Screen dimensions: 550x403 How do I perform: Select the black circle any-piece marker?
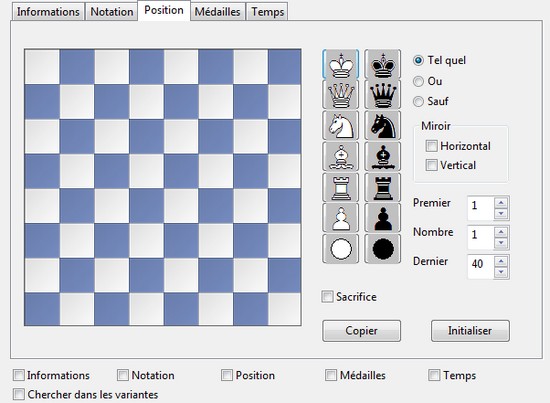coord(382,249)
